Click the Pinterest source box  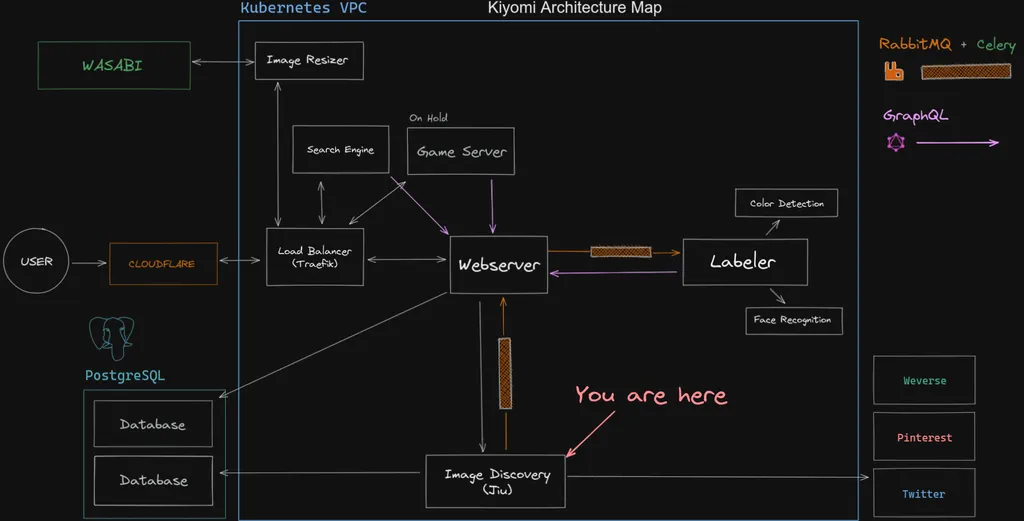click(x=924, y=437)
